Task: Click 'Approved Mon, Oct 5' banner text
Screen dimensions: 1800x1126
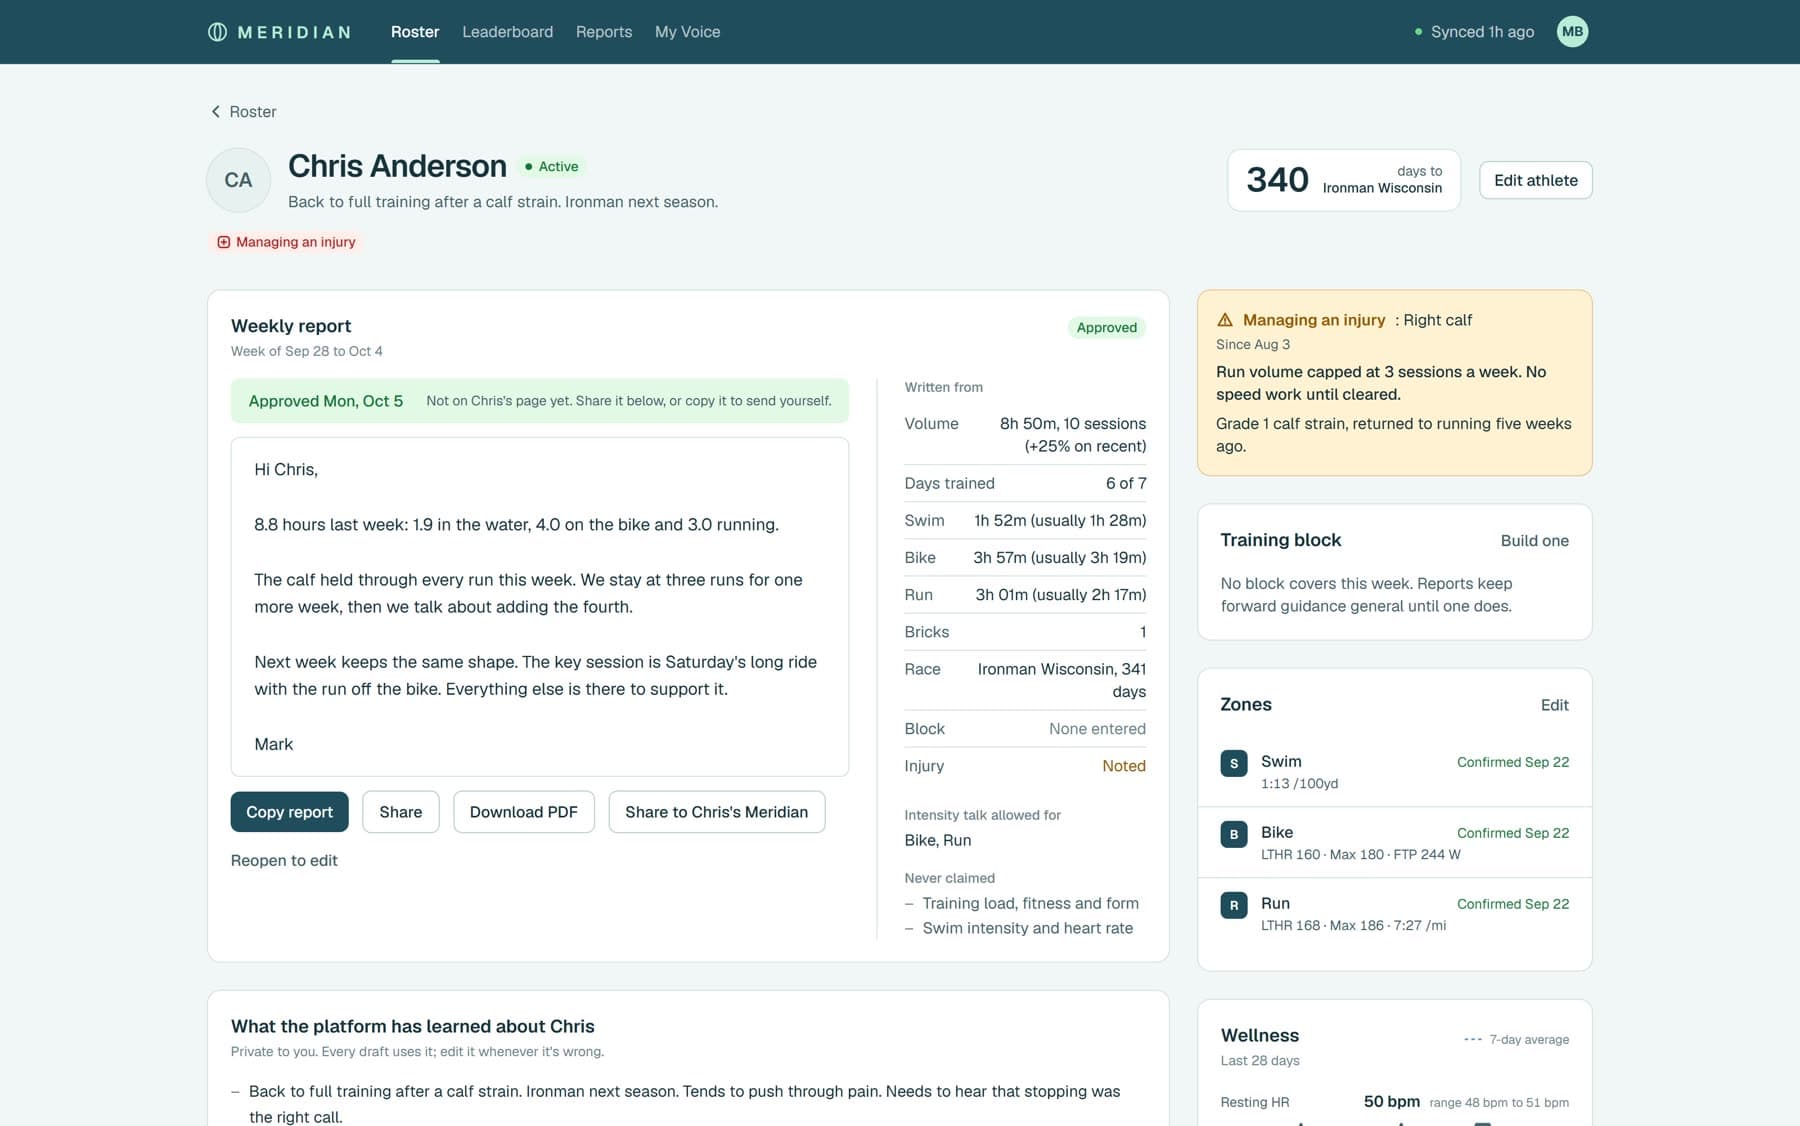Action: (x=325, y=401)
